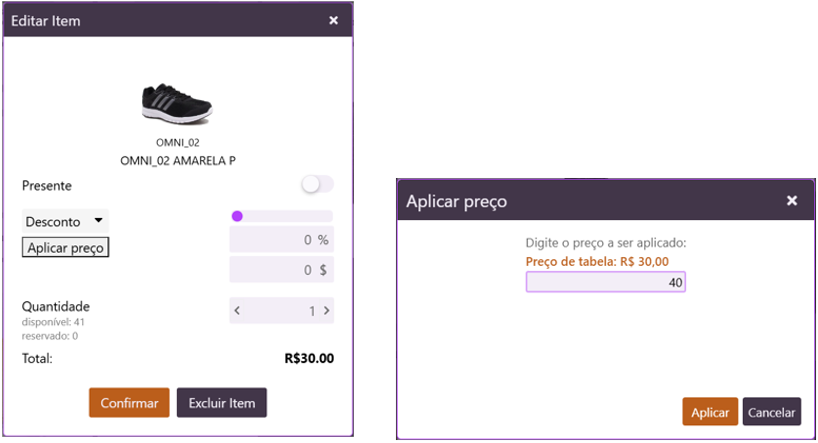The width and height of the screenshot is (818, 443).
Task: Click the dollar discount input field
Action: click(x=281, y=270)
